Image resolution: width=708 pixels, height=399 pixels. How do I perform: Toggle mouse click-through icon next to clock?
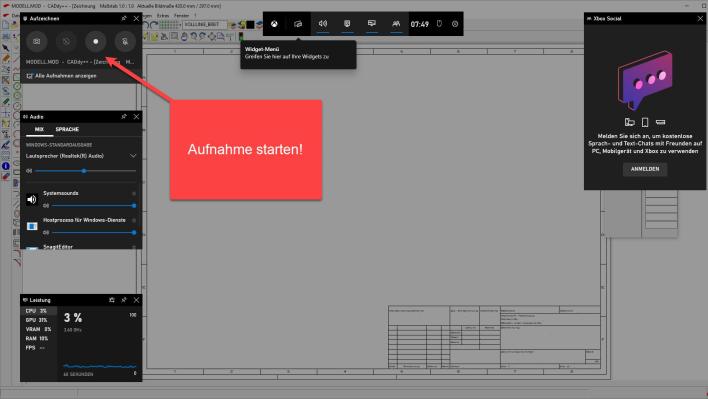tap(439, 24)
